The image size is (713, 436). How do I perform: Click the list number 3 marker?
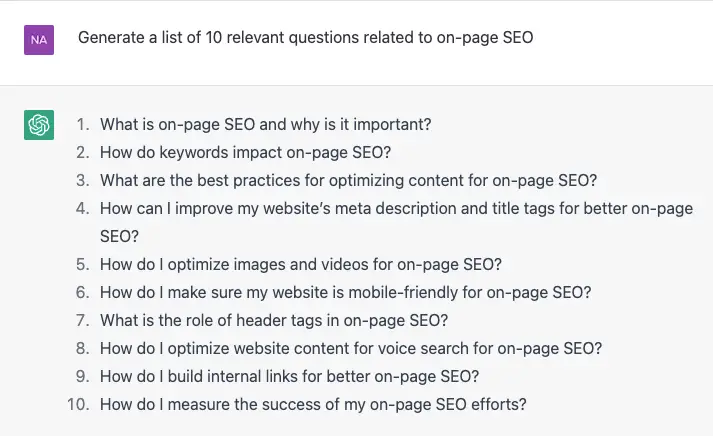(83, 180)
